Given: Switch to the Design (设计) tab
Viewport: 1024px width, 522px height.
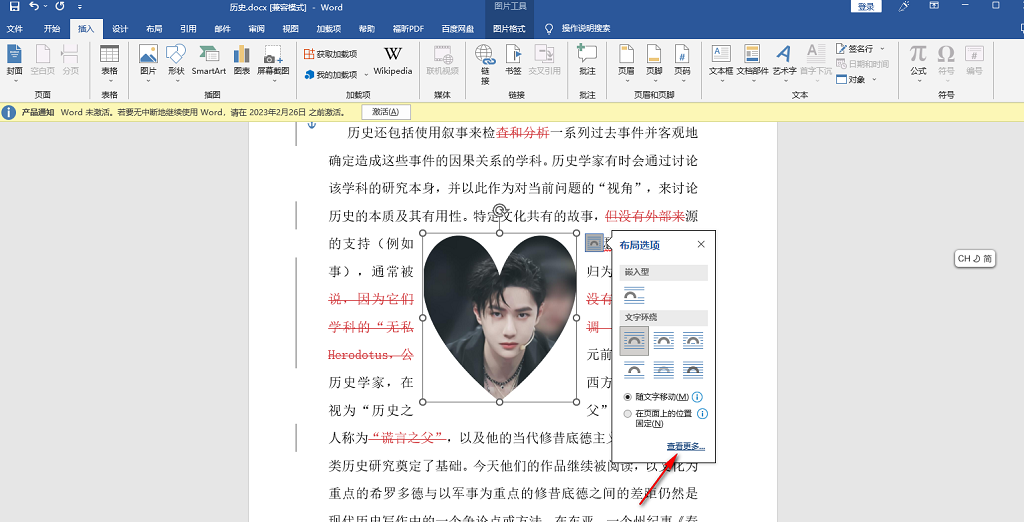Looking at the screenshot, I should click(x=120, y=29).
